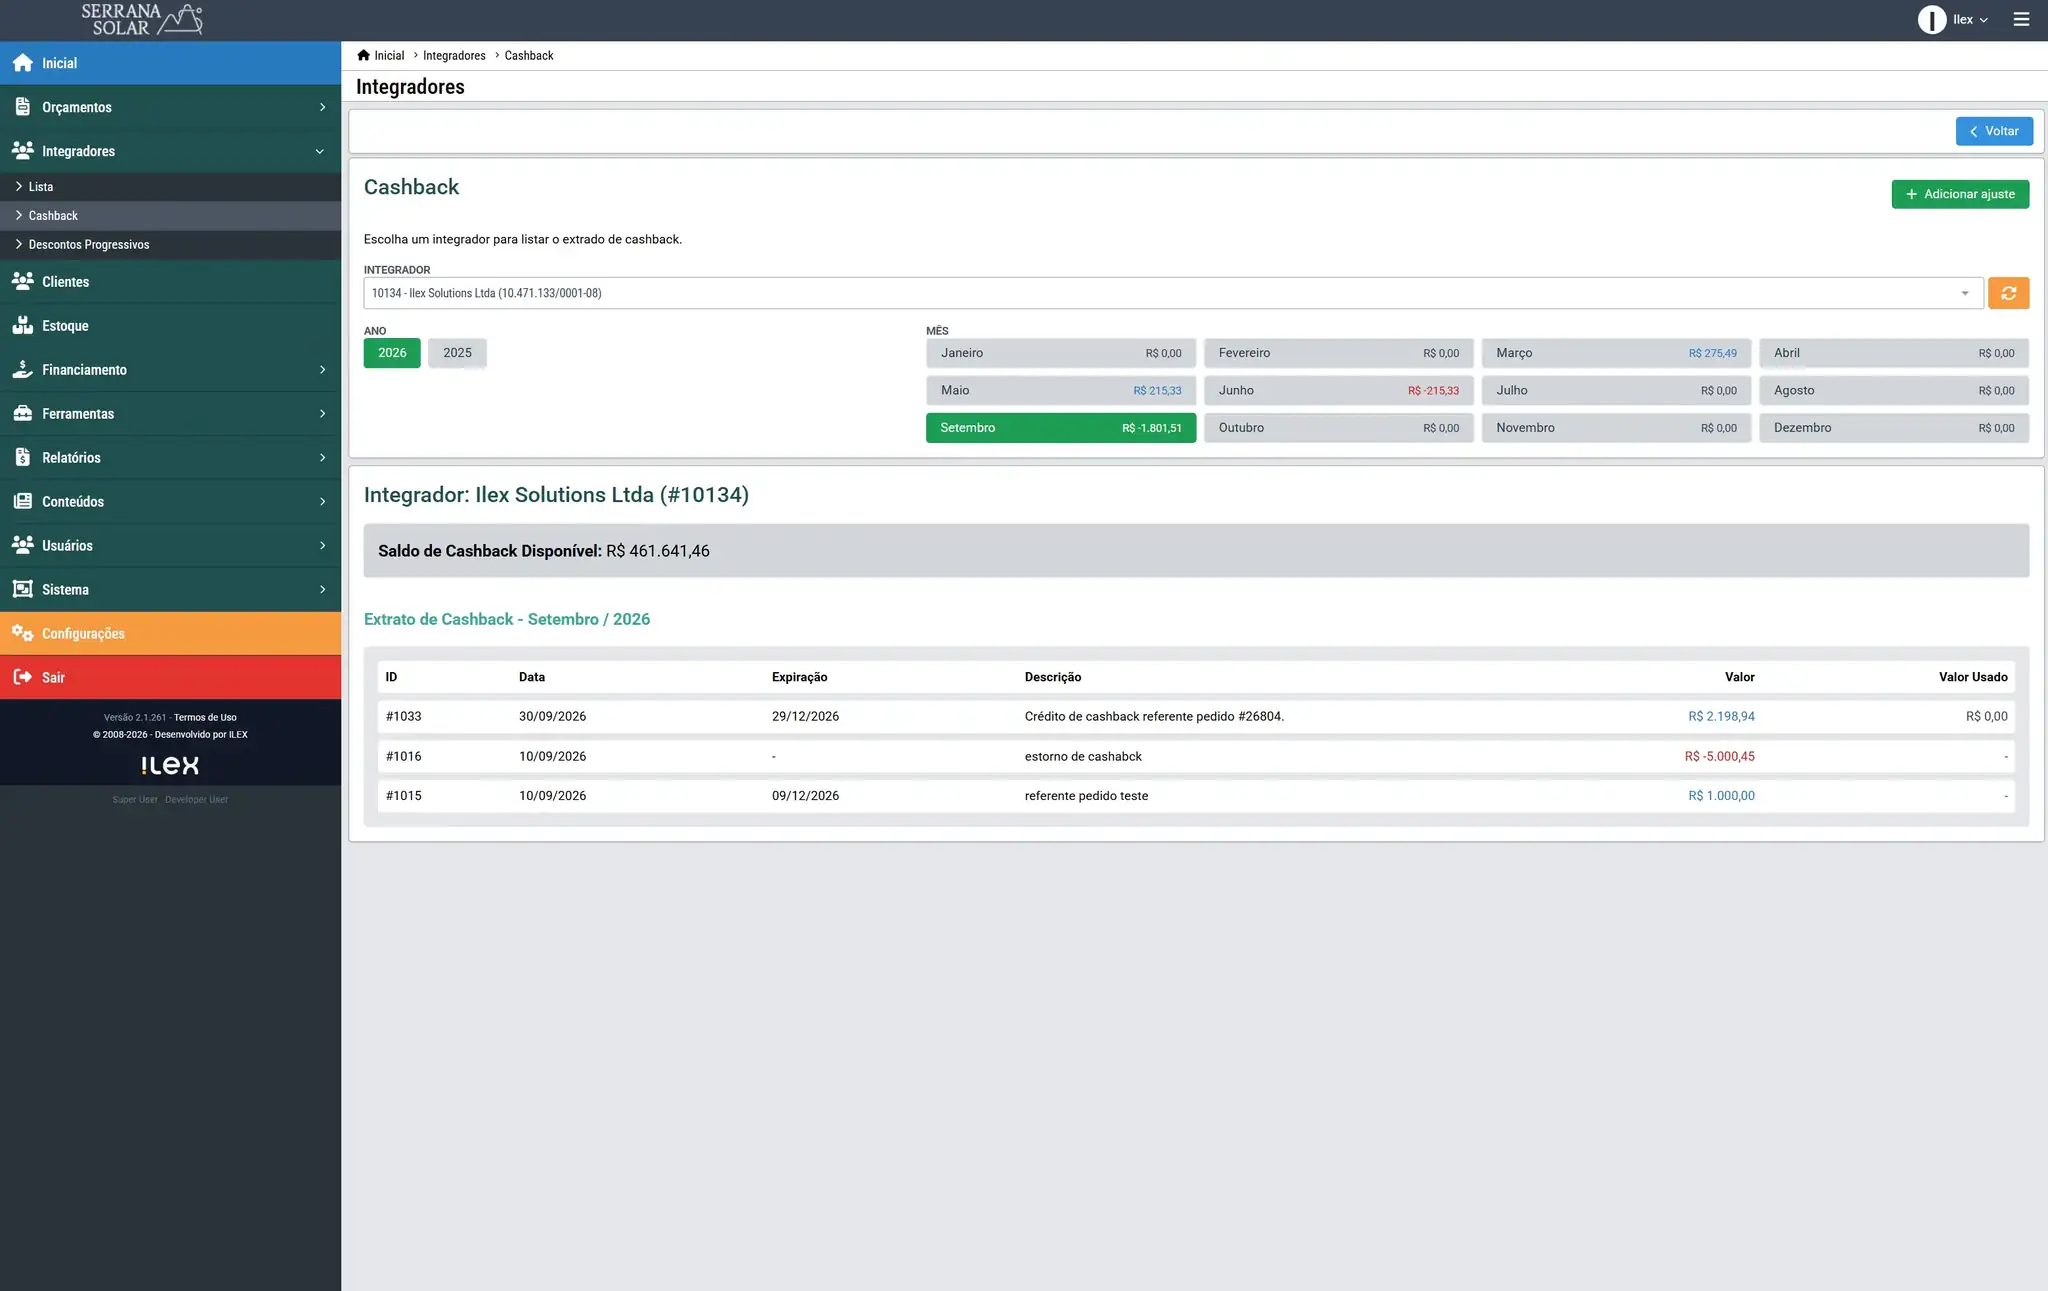Click the Clientes people icon
Viewport: 2048px width, 1291px height.
point(23,281)
